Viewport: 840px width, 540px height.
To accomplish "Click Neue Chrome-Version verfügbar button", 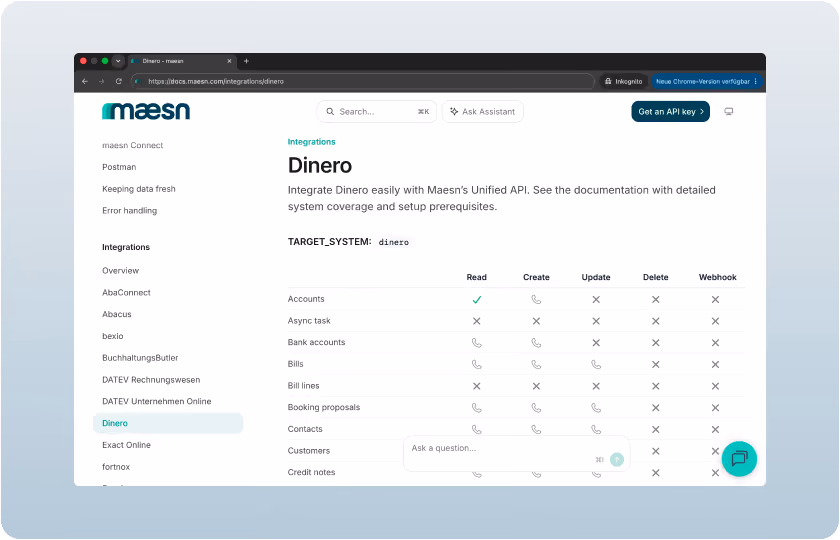I will point(706,81).
